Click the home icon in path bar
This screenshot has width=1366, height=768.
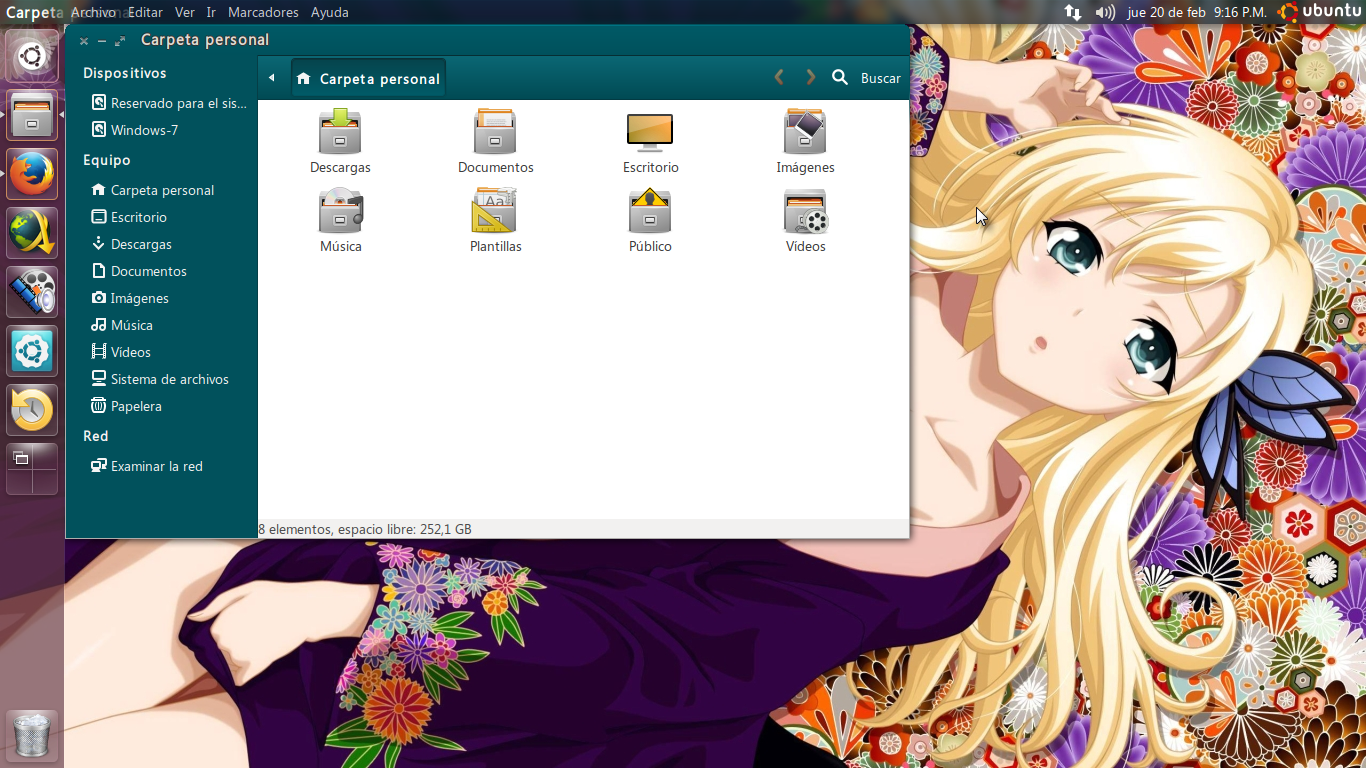click(x=304, y=78)
